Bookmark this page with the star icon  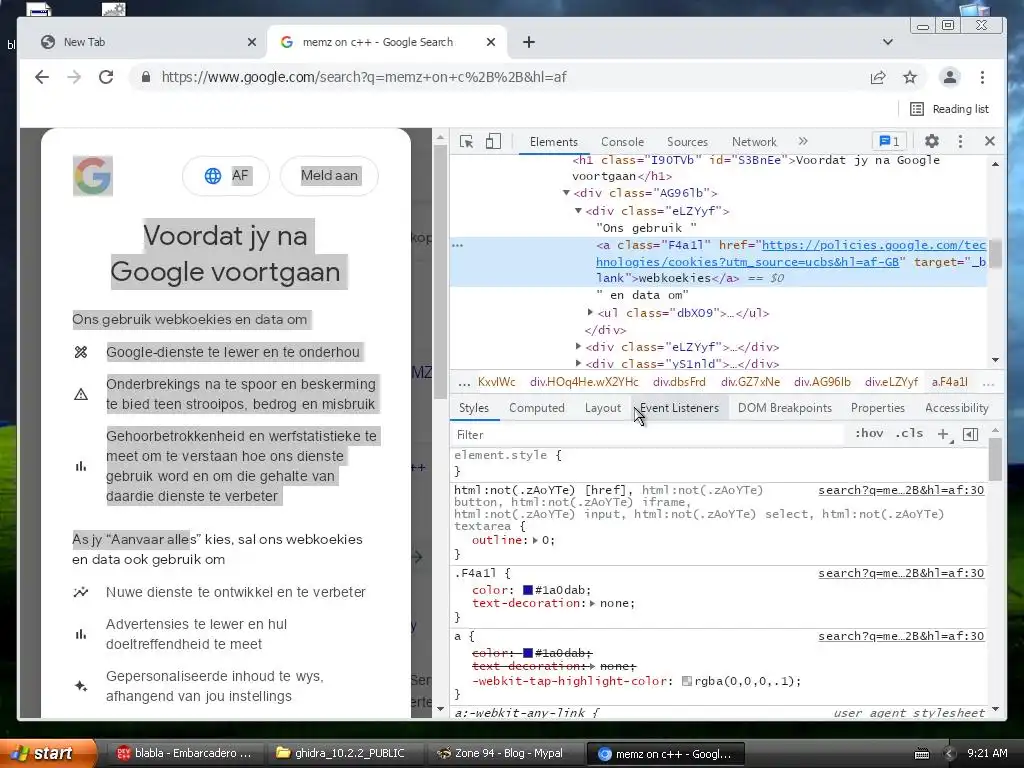click(910, 78)
